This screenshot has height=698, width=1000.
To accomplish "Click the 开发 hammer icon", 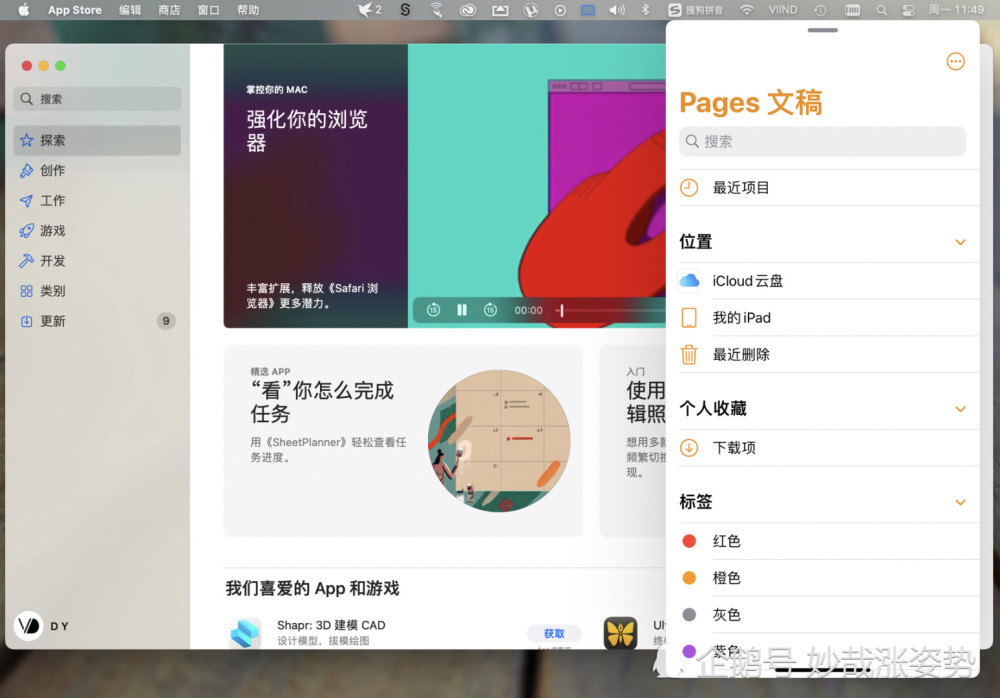I will 26,261.
